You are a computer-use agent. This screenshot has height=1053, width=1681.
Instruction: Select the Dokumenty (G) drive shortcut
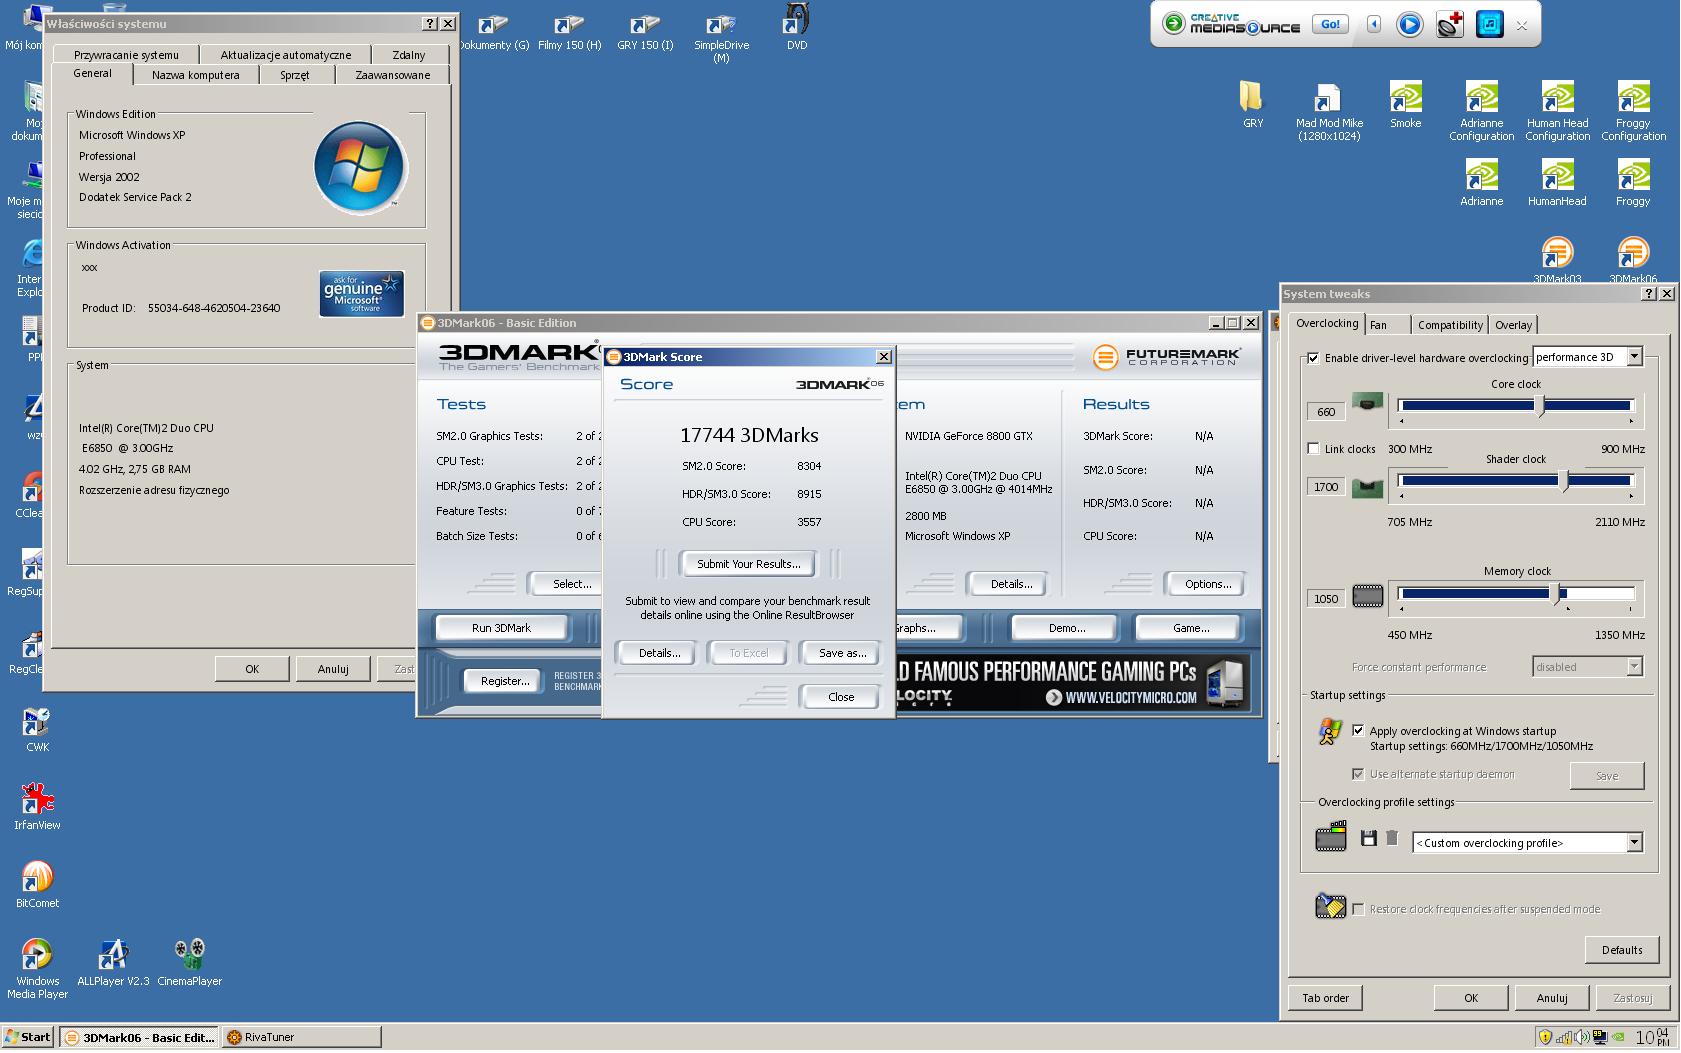coord(494,32)
